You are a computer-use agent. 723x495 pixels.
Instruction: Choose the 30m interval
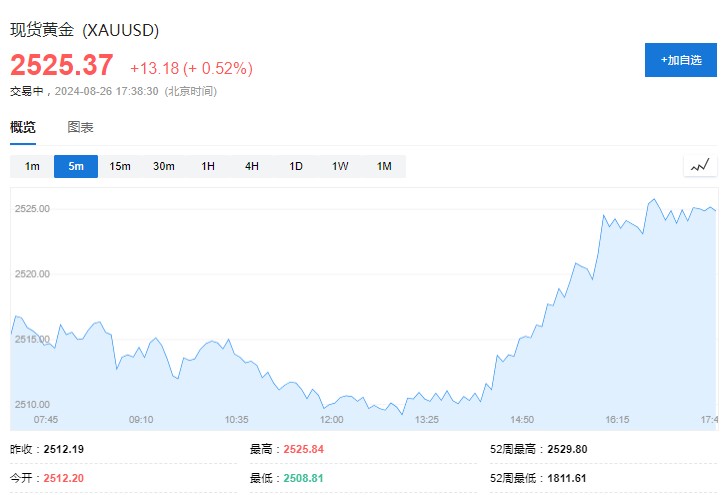(x=164, y=166)
